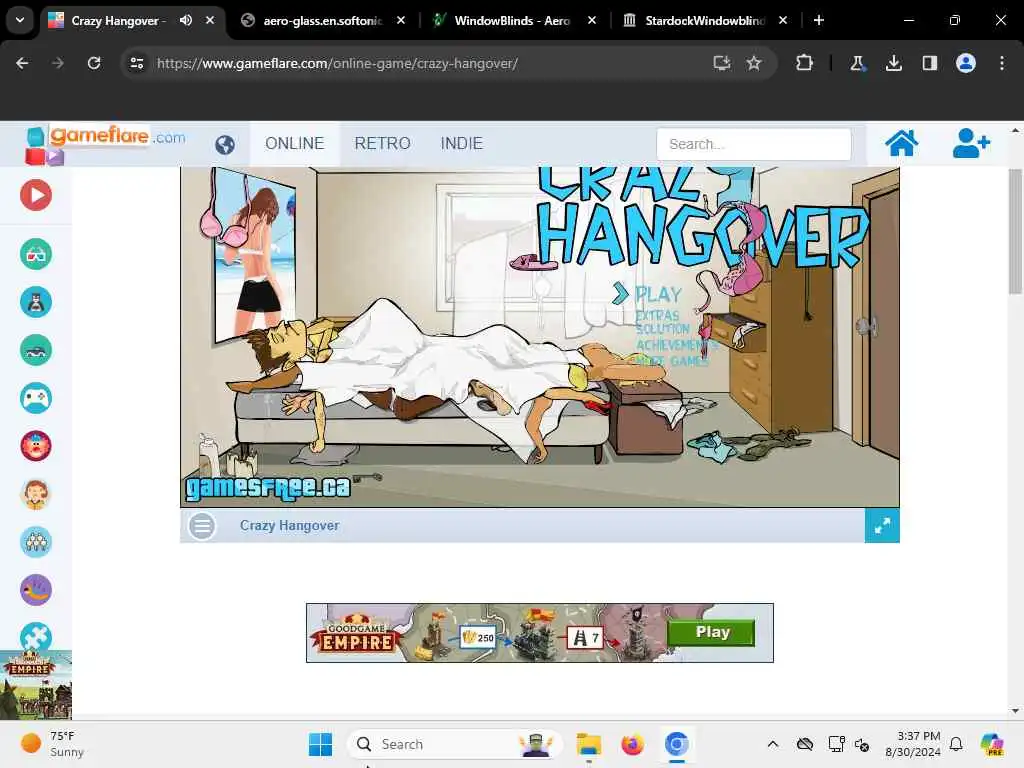Click the scrollbar down arrow
The width and height of the screenshot is (1024, 768).
click(x=1015, y=711)
